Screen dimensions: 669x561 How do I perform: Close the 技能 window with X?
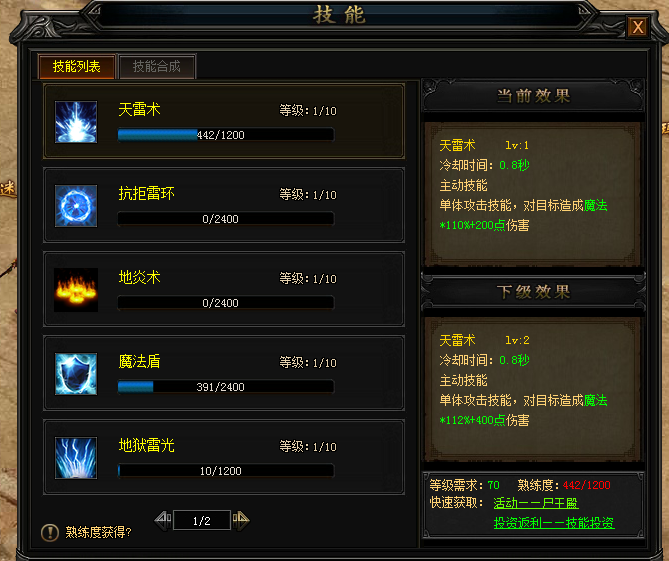point(637,27)
